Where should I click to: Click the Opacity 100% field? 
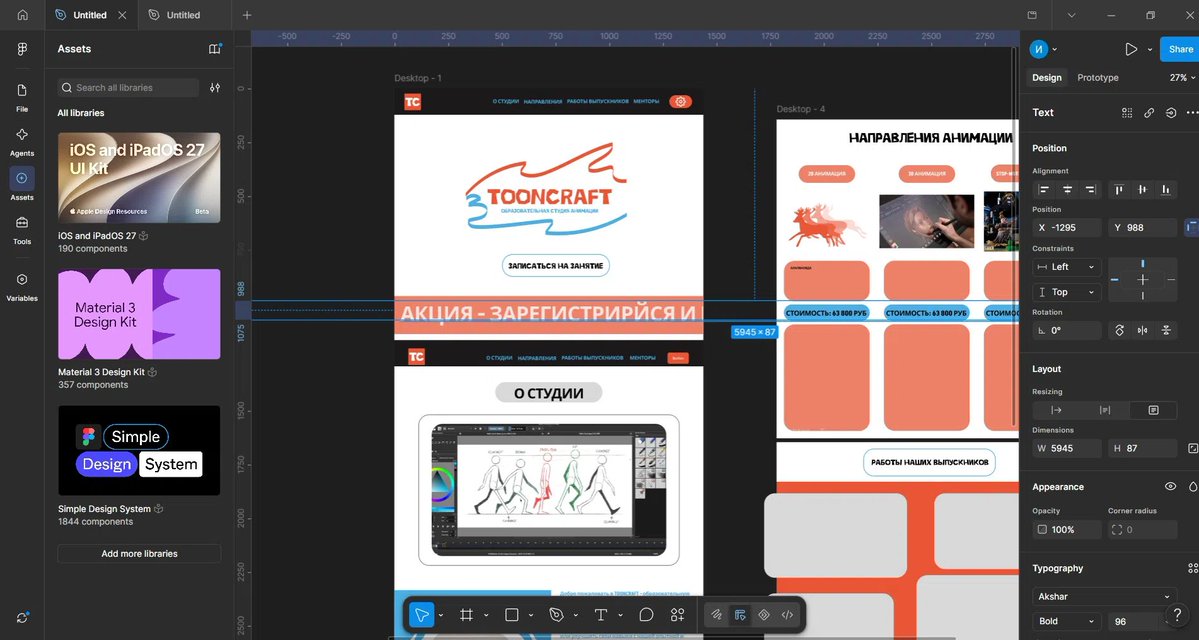click(x=1067, y=529)
